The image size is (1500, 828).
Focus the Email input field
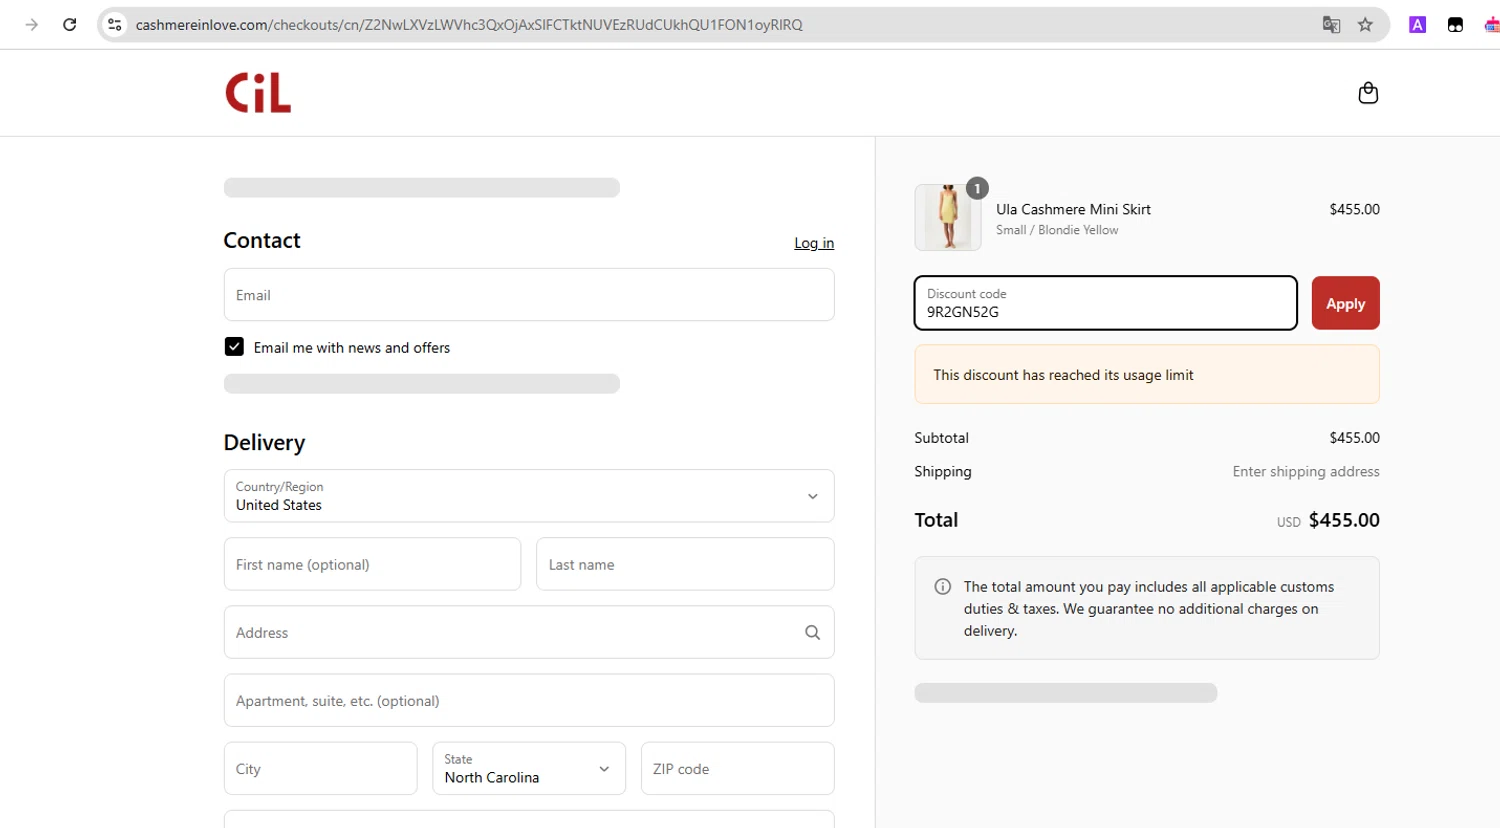(x=528, y=295)
